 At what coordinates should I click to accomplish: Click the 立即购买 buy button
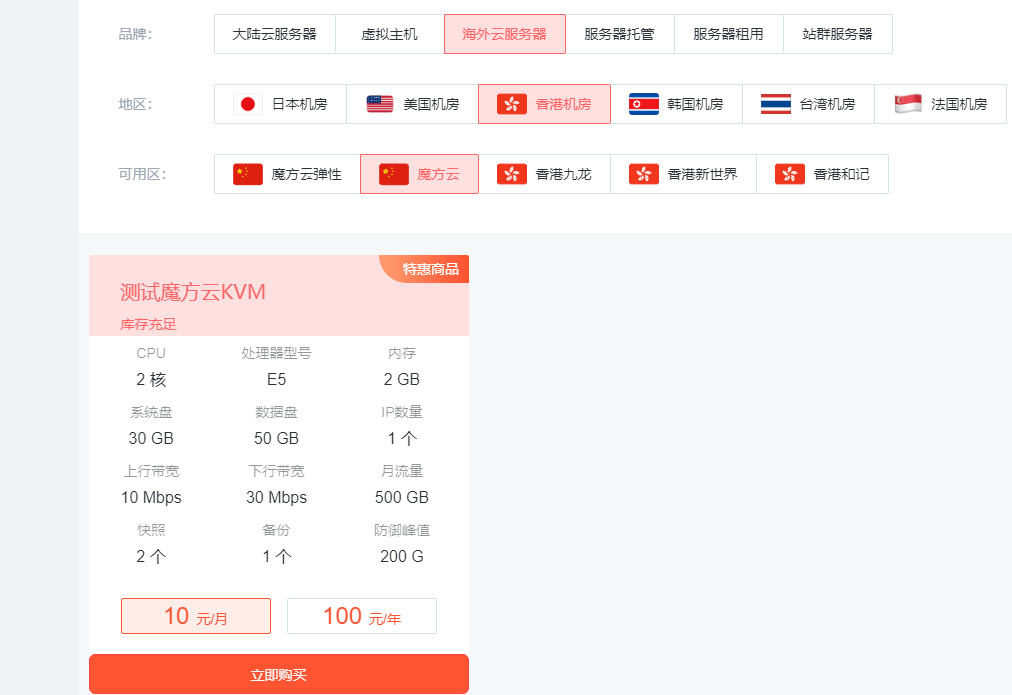pos(279,674)
